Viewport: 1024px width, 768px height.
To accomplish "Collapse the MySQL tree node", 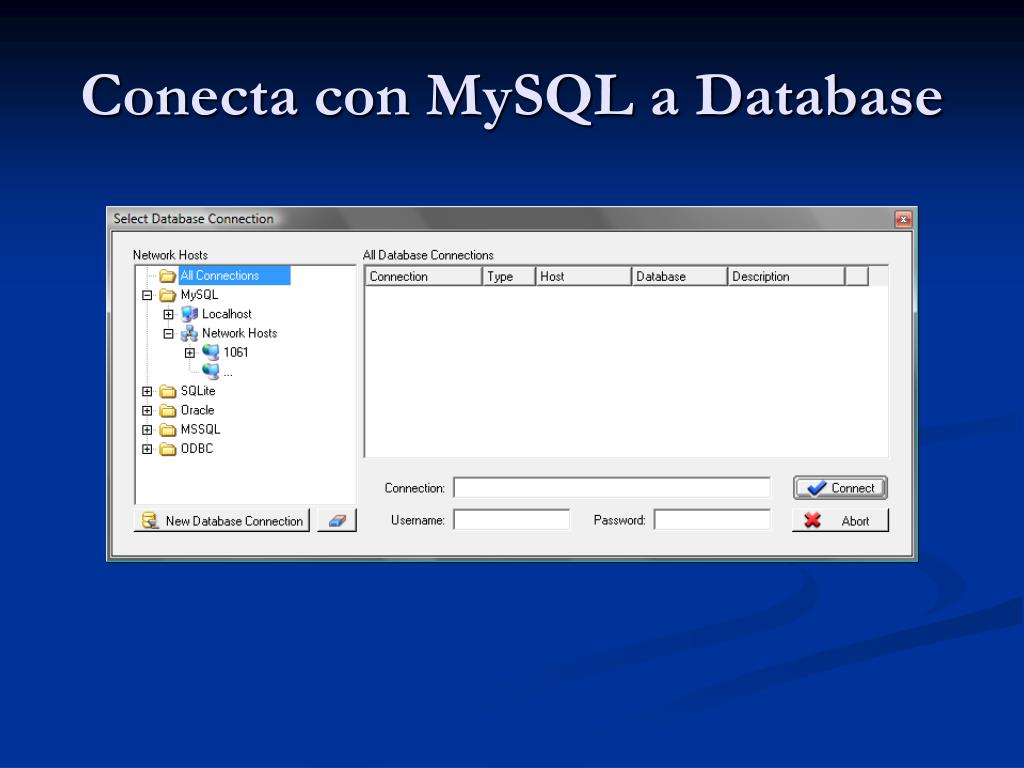I will tap(147, 295).
